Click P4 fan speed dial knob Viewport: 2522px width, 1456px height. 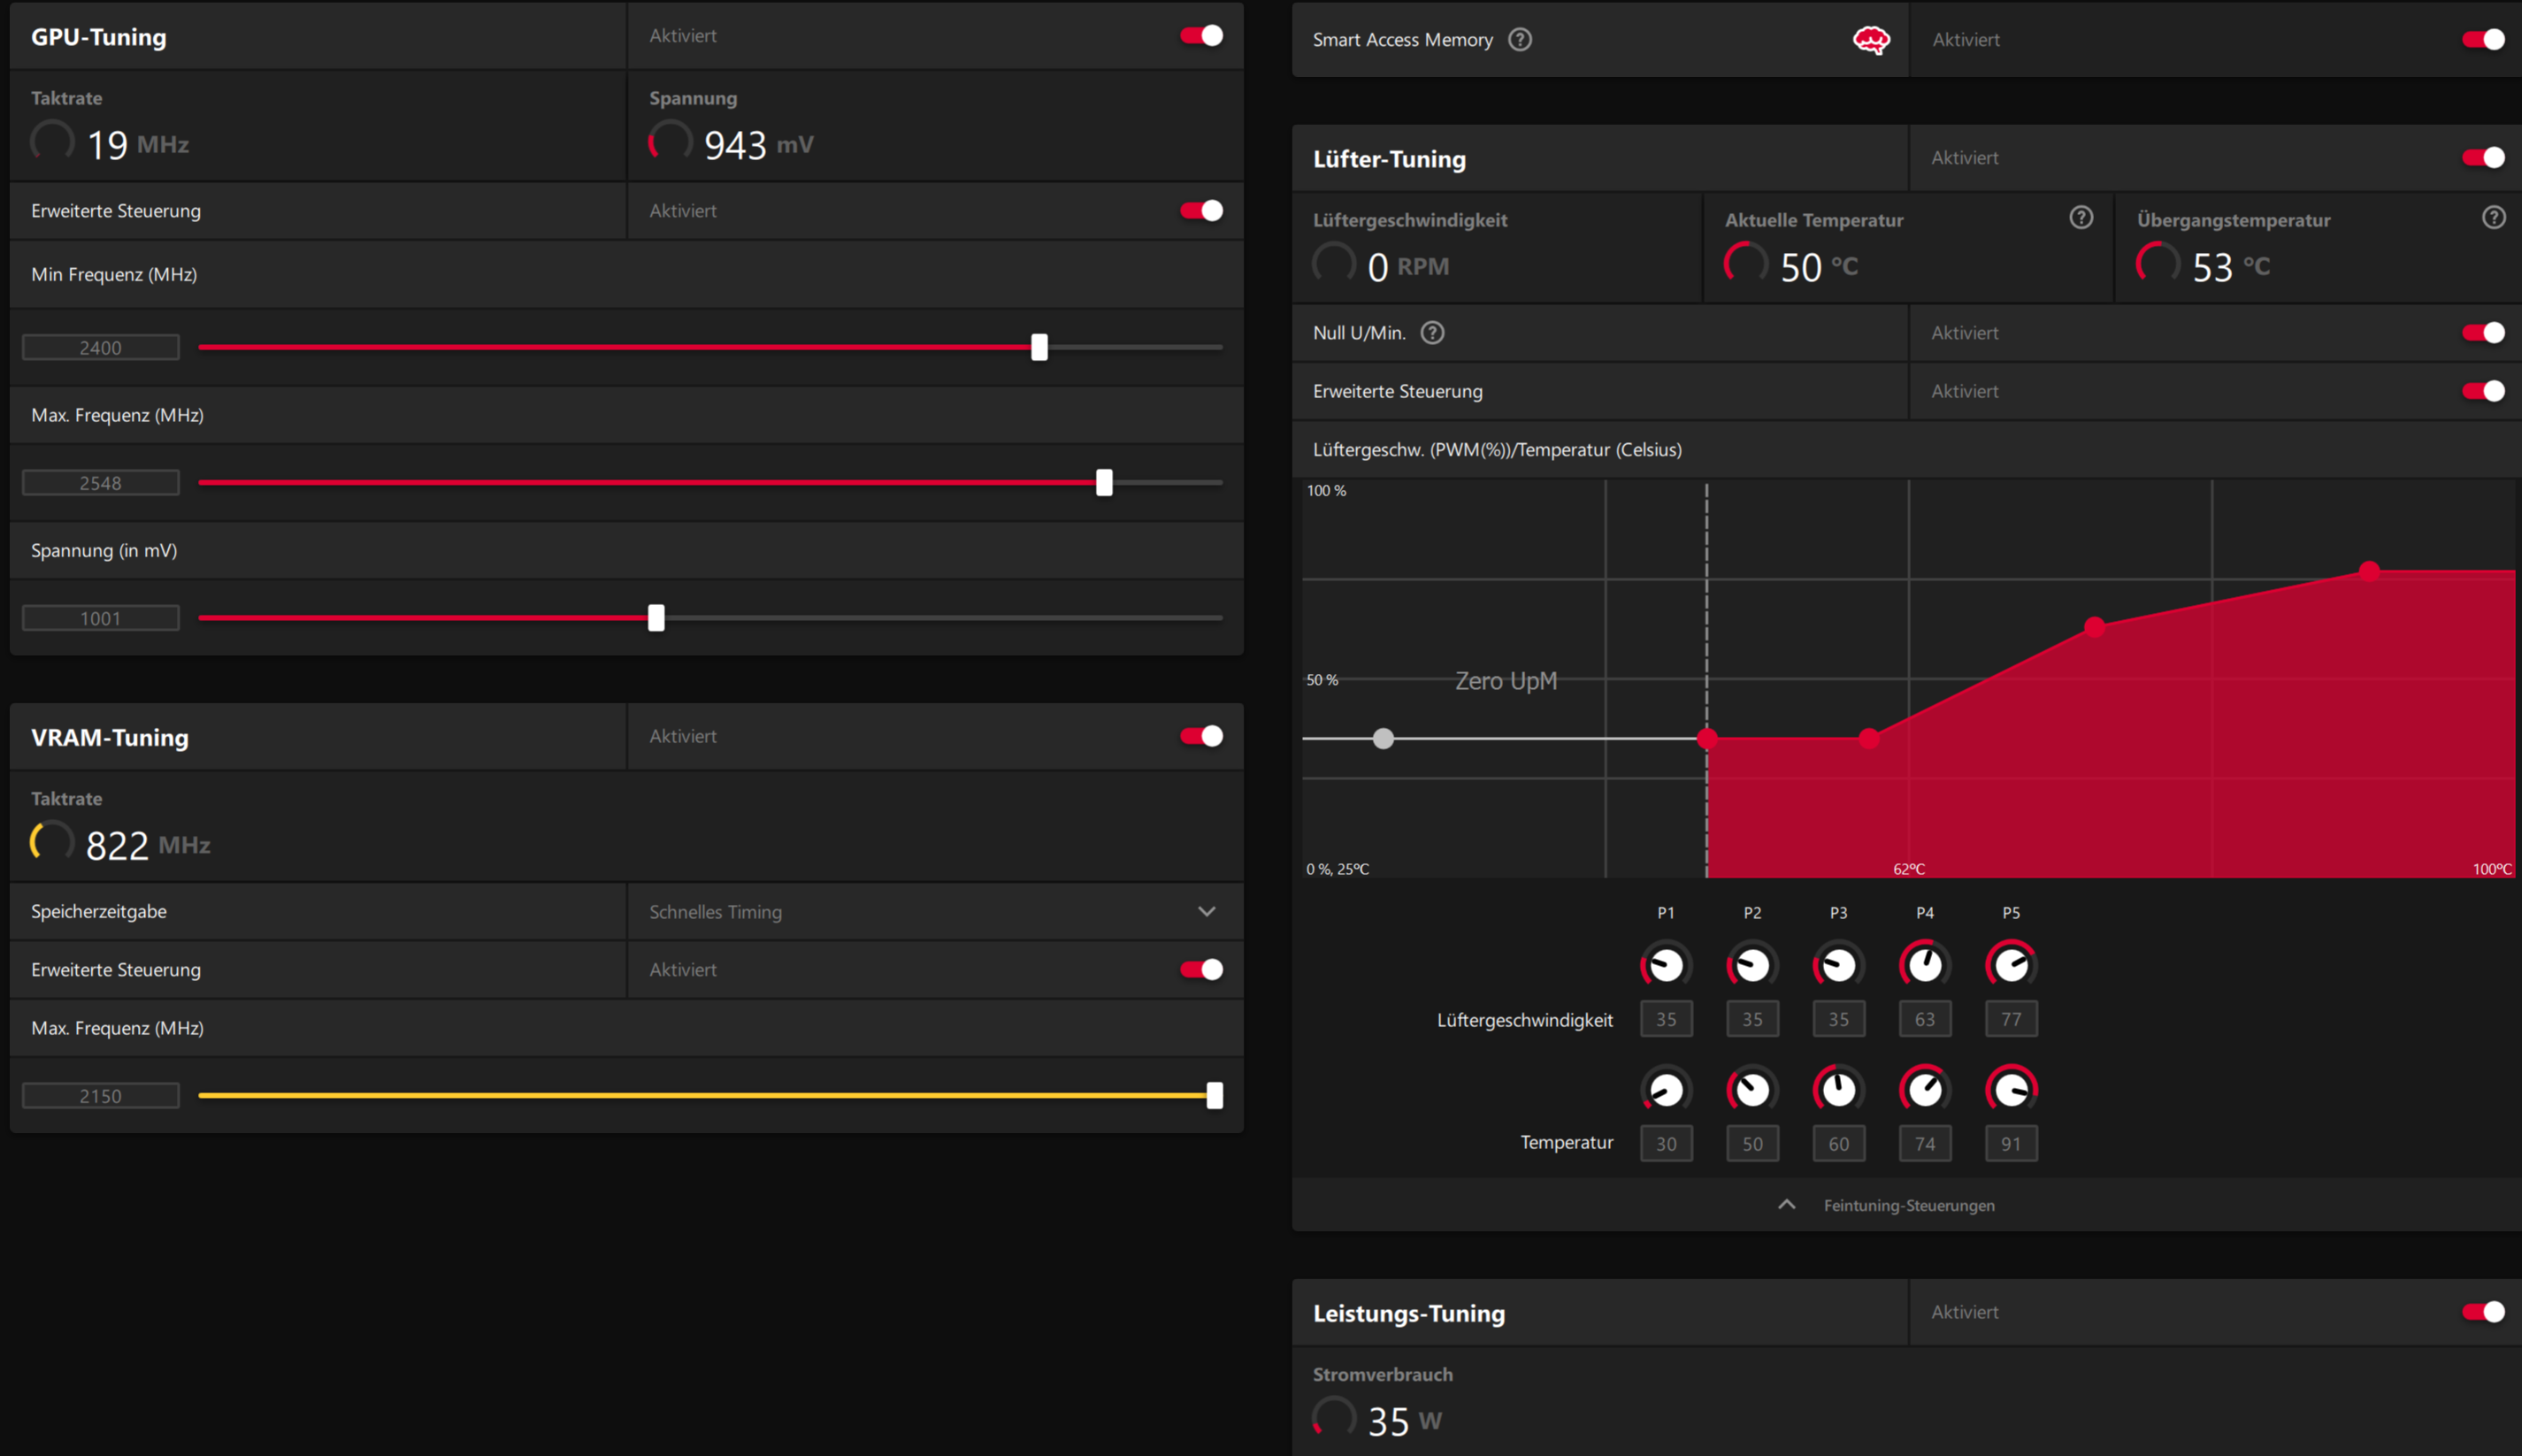pyautogui.click(x=1924, y=965)
